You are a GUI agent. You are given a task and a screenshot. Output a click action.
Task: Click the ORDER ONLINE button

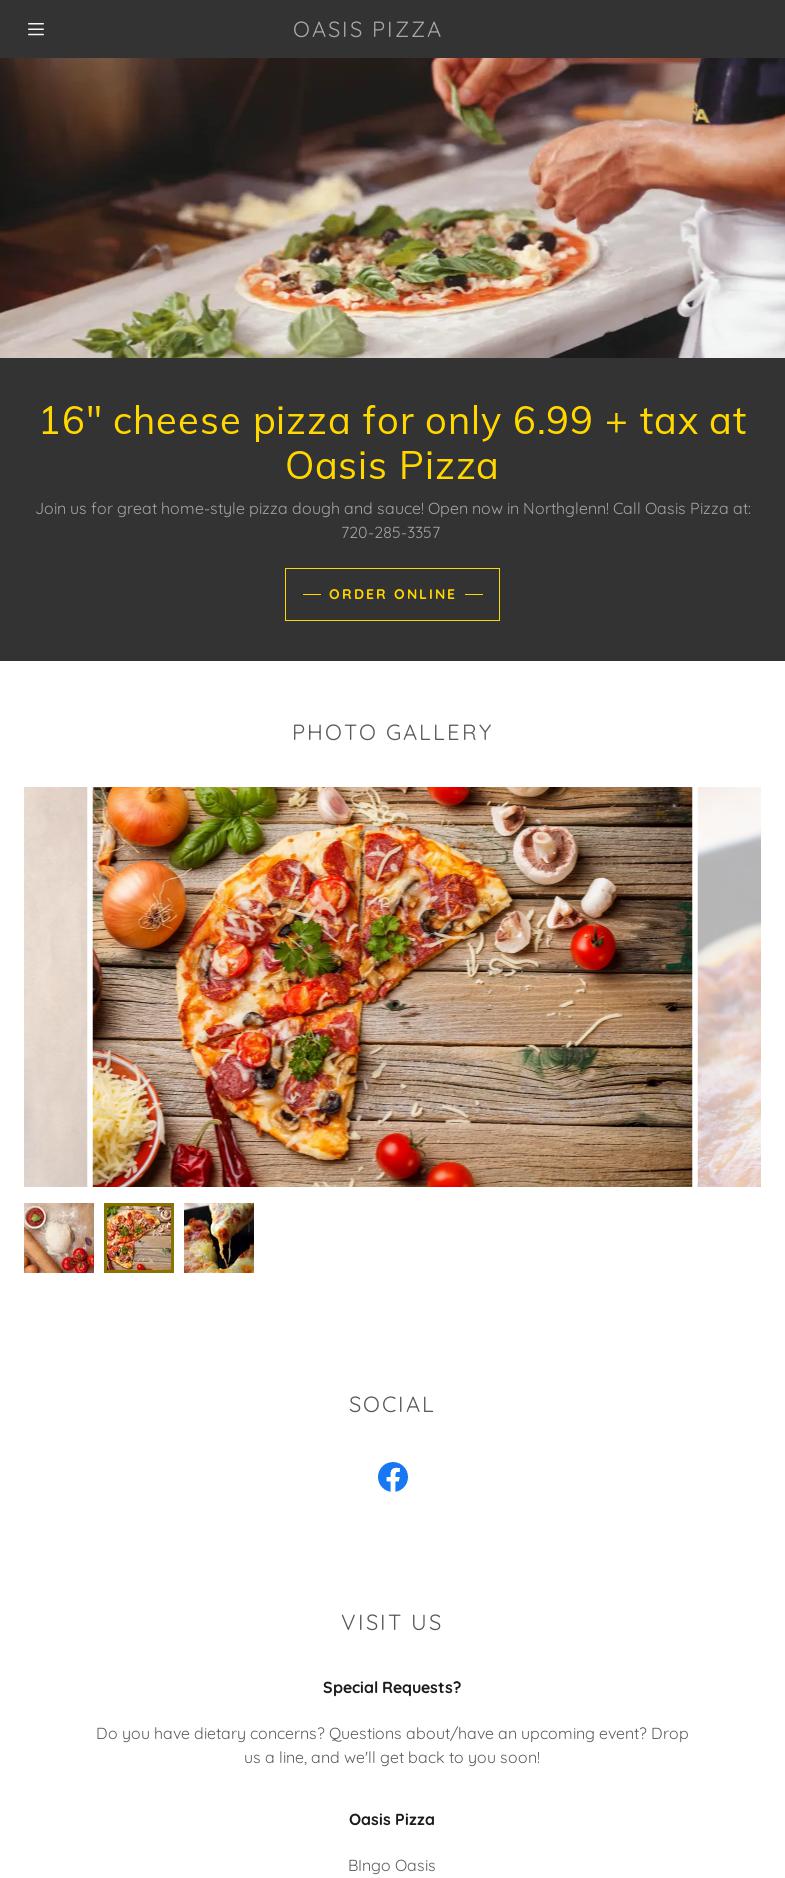pos(392,594)
